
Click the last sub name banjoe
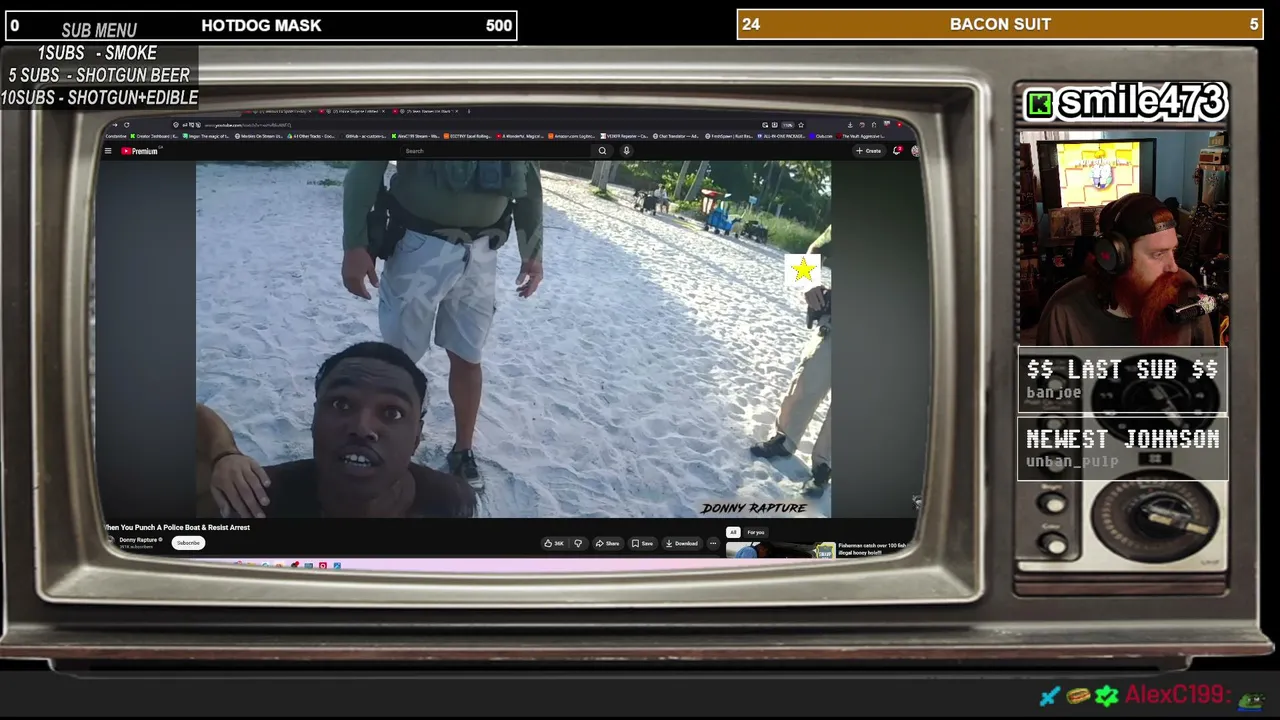click(x=1053, y=393)
